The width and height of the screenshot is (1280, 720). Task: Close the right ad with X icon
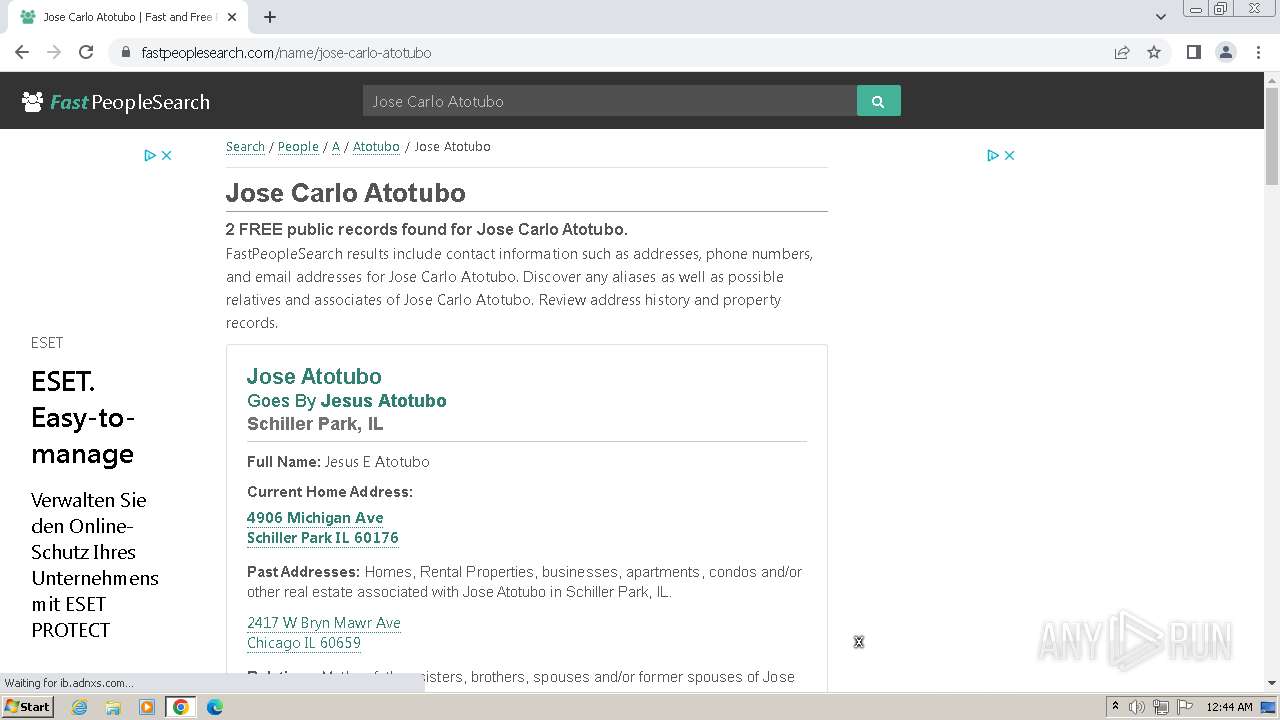pyautogui.click(x=1009, y=155)
